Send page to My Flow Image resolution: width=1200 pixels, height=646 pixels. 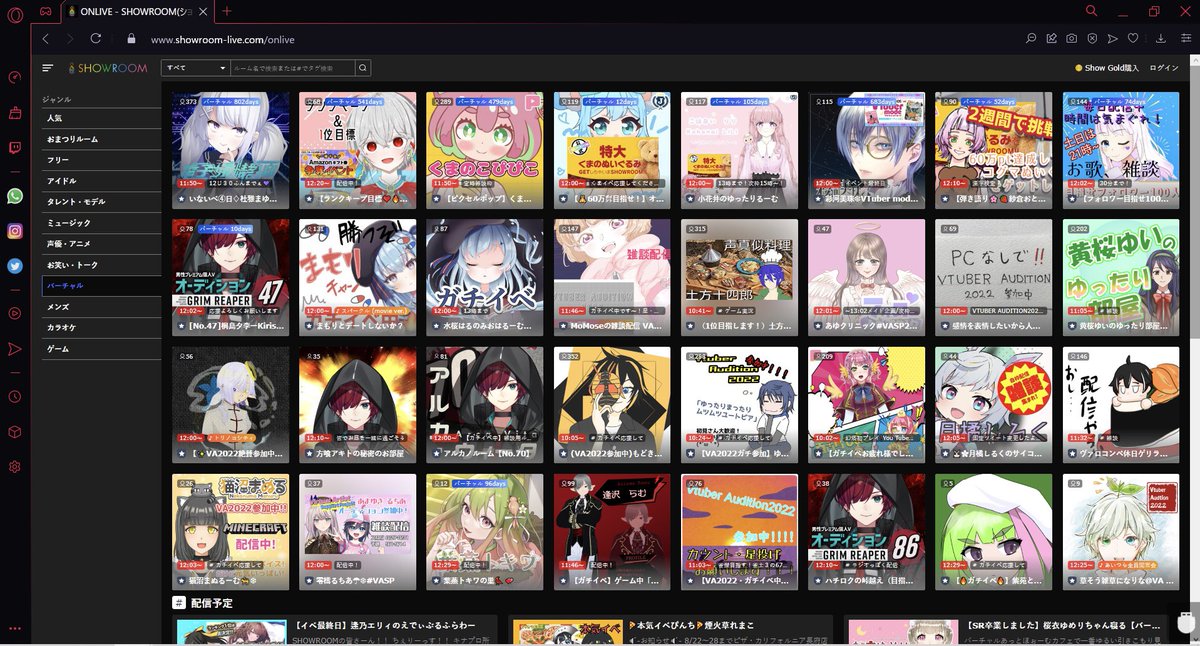[x=1112, y=38]
